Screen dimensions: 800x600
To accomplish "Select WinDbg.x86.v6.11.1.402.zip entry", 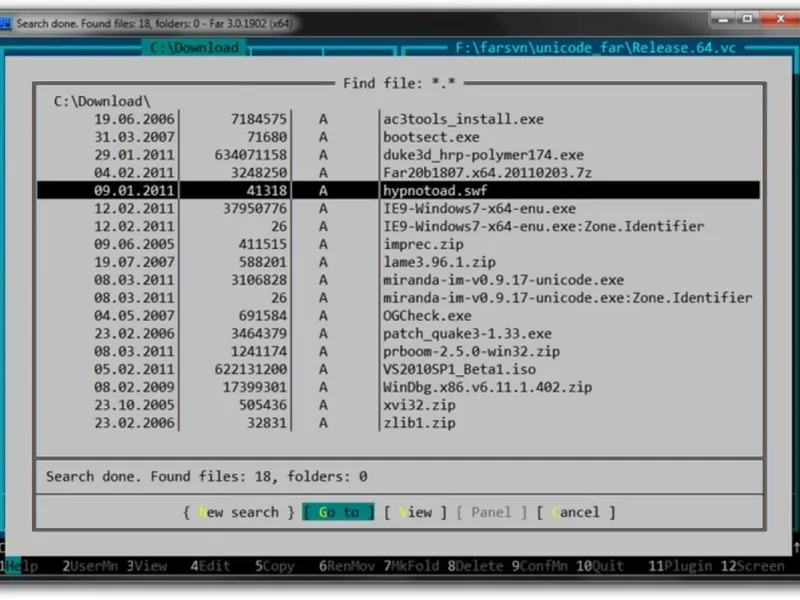I will [398, 387].
